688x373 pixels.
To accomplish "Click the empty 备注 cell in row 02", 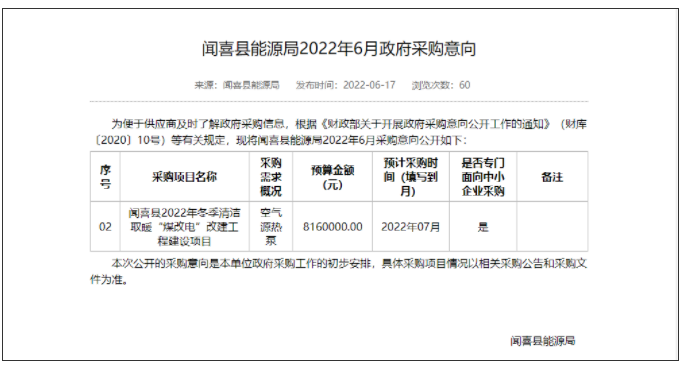I will tap(552, 227).
